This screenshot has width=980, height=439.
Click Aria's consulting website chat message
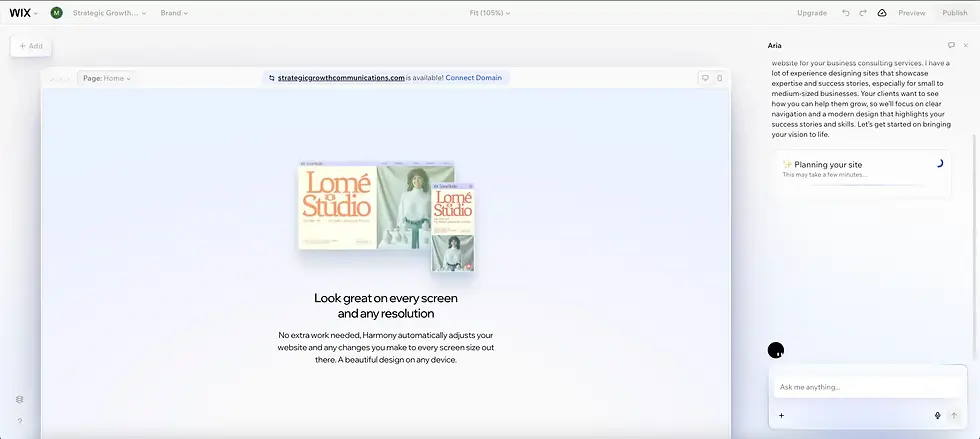point(861,98)
